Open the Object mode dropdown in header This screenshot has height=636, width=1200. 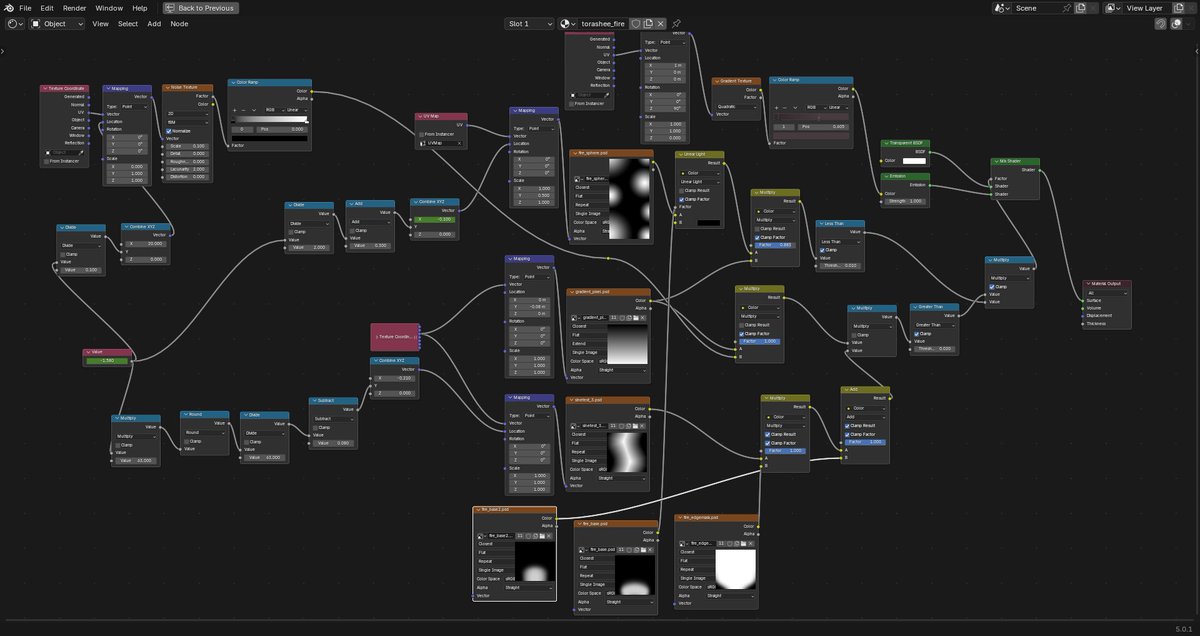click(57, 23)
